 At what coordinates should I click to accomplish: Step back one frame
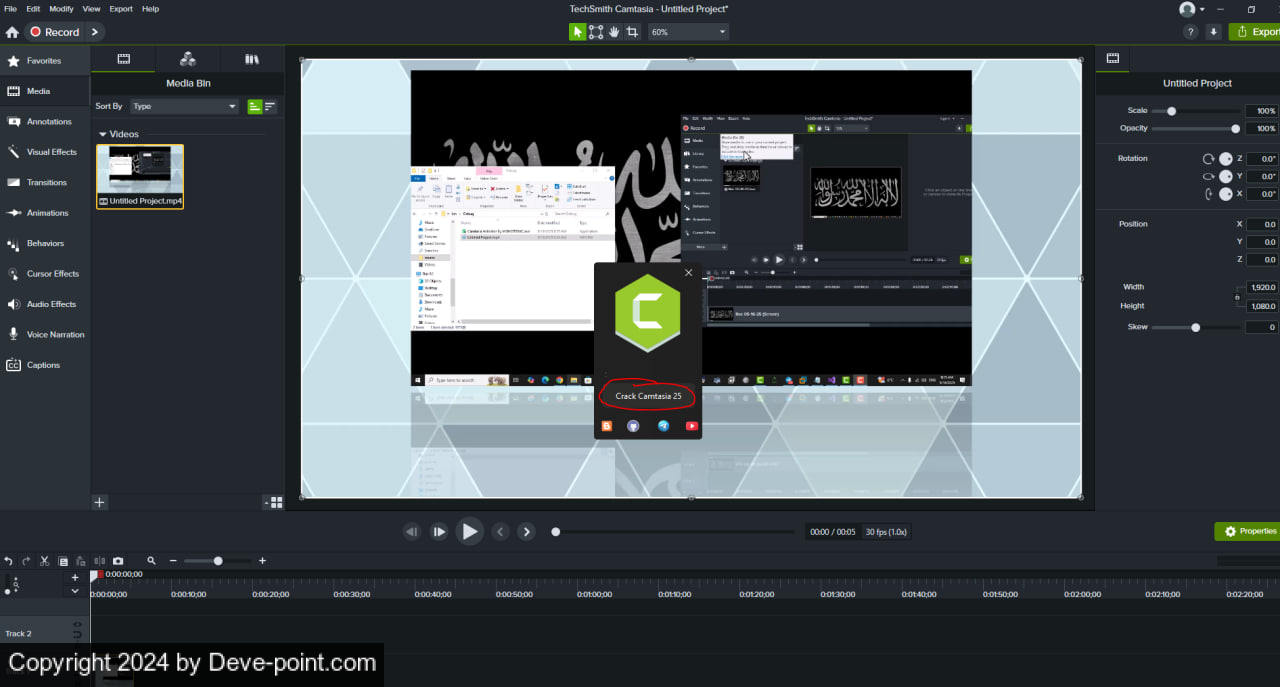click(411, 532)
